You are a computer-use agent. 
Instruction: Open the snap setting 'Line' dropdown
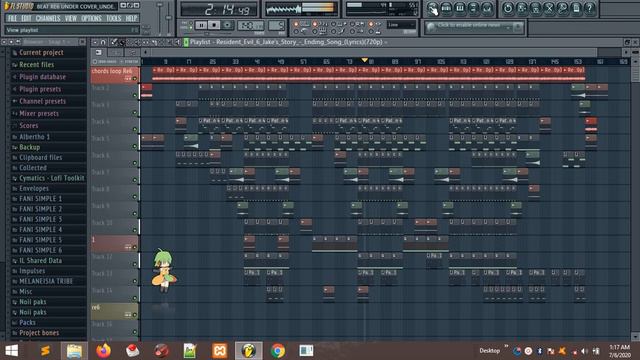401,25
